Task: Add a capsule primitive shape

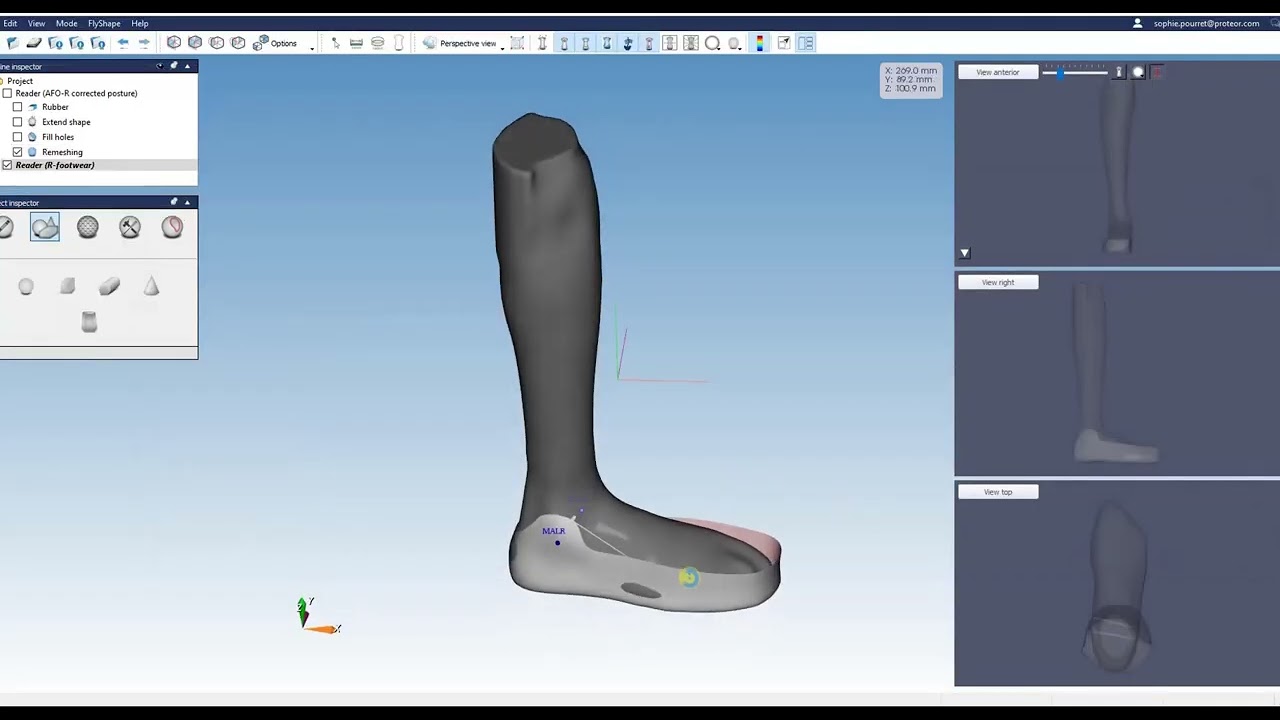Action: 109,287
